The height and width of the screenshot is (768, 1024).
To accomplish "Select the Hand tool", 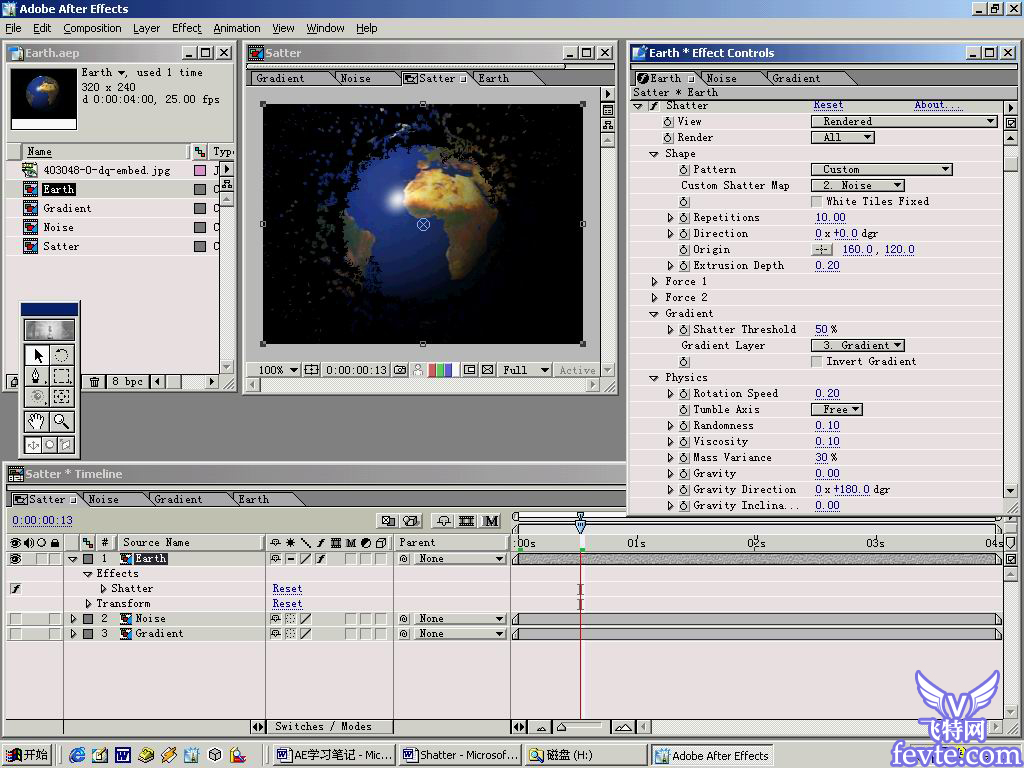I will (x=37, y=421).
